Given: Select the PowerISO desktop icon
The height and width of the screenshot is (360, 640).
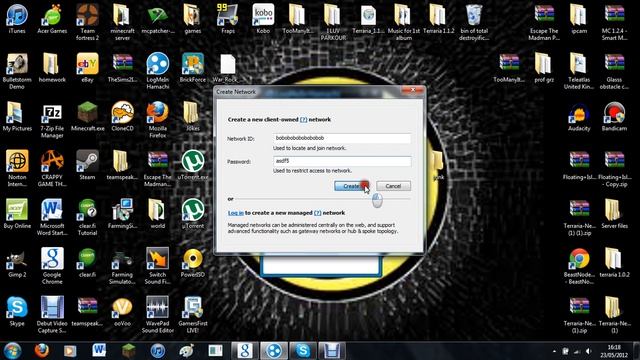Looking at the screenshot, I should (193, 263).
